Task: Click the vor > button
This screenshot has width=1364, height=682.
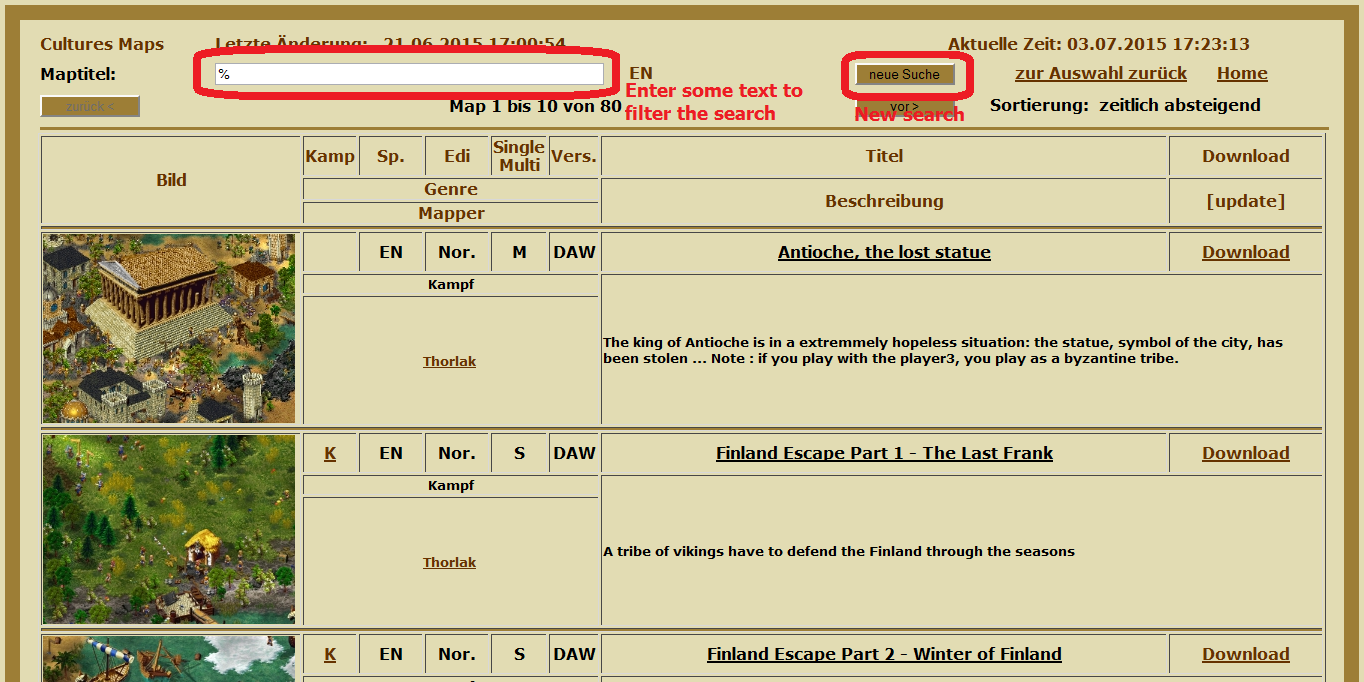Action: (x=904, y=106)
